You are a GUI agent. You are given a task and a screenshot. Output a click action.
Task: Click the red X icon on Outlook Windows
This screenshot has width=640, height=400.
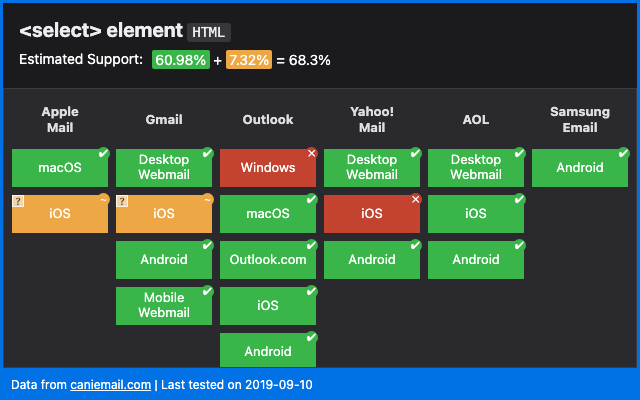point(312,153)
